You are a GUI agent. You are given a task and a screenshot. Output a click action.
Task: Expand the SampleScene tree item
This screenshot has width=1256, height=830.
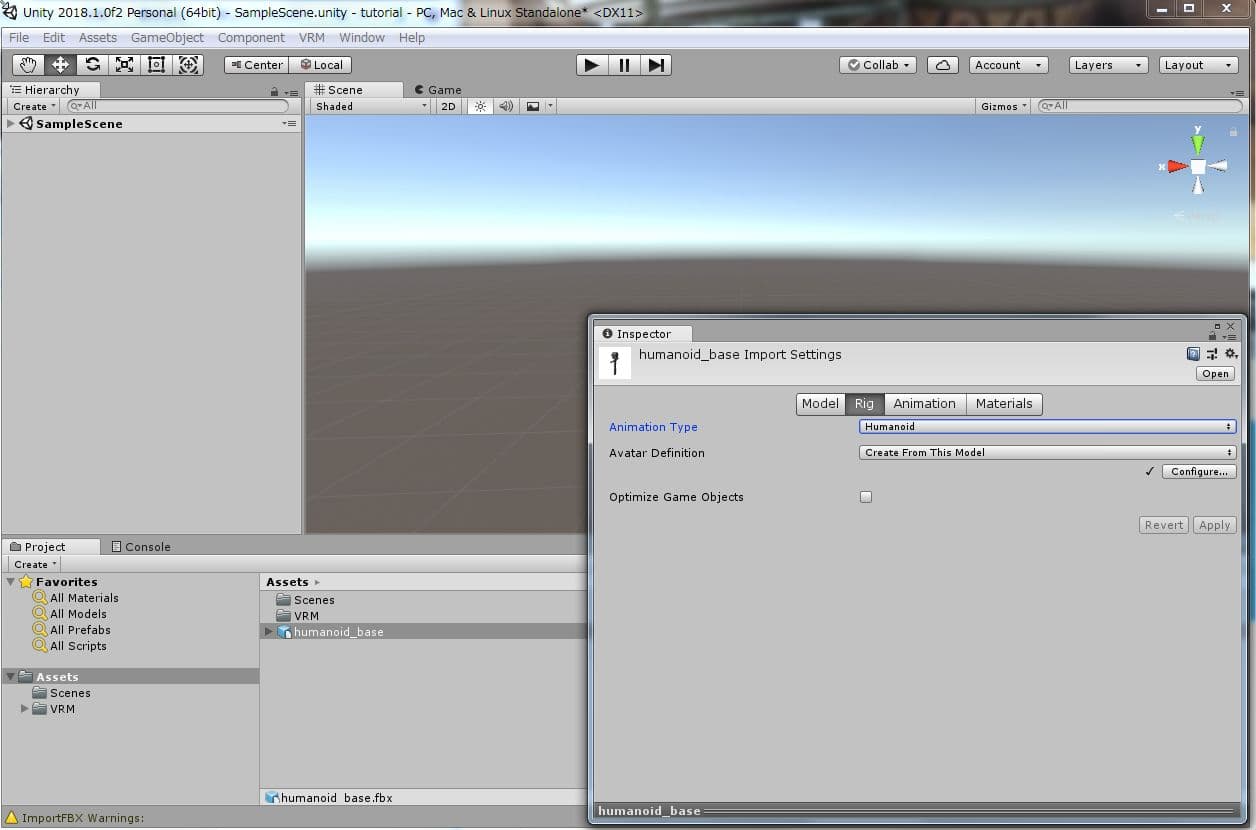pos(11,124)
